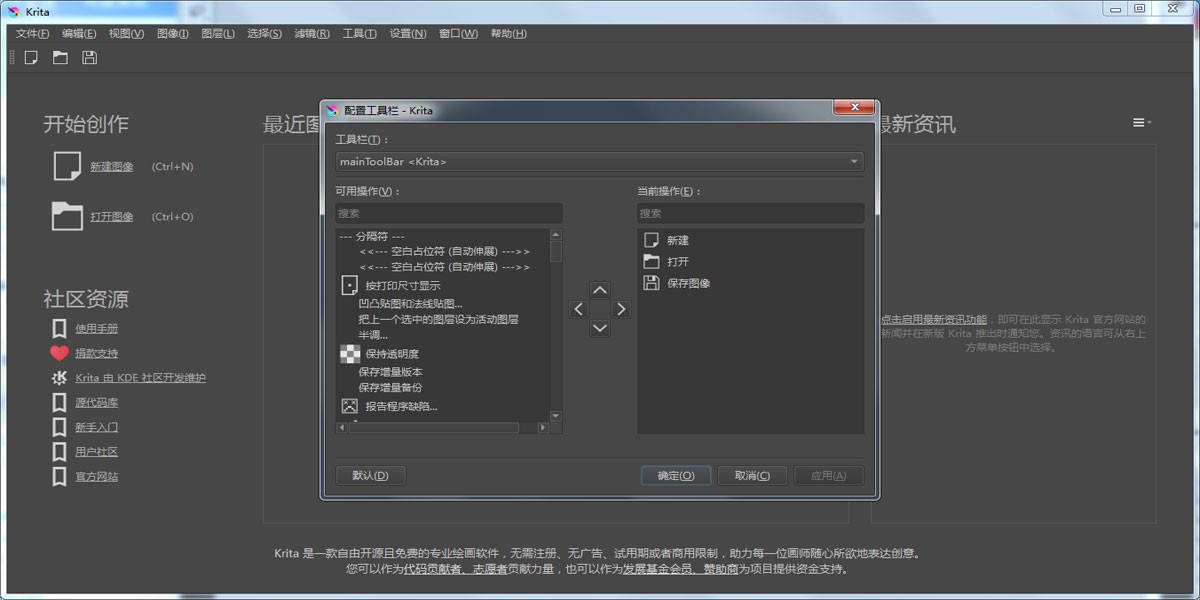Click the right arrow to add an action
1200x600 pixels.
pyautogui.click(x=621, y=309)
